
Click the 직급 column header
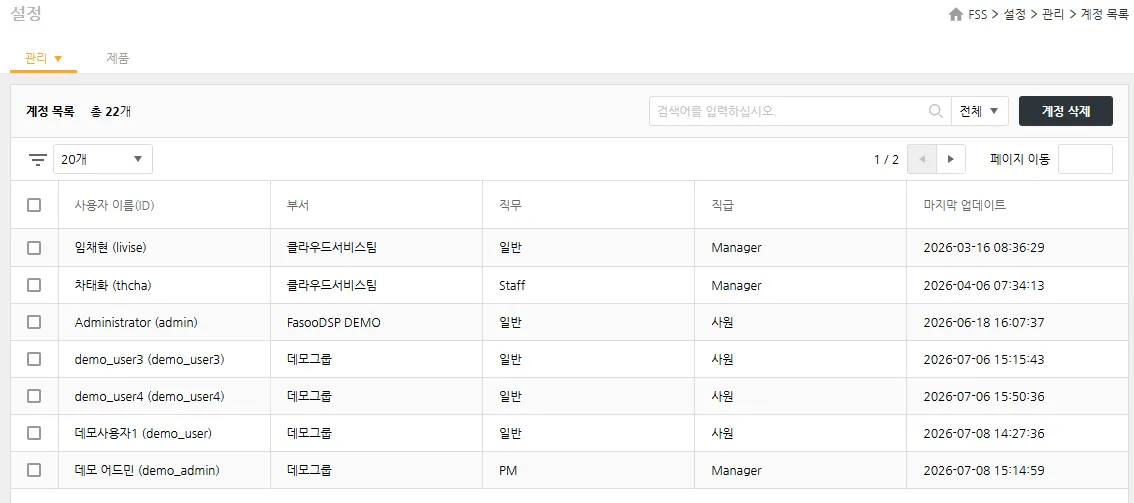[722, 205]
